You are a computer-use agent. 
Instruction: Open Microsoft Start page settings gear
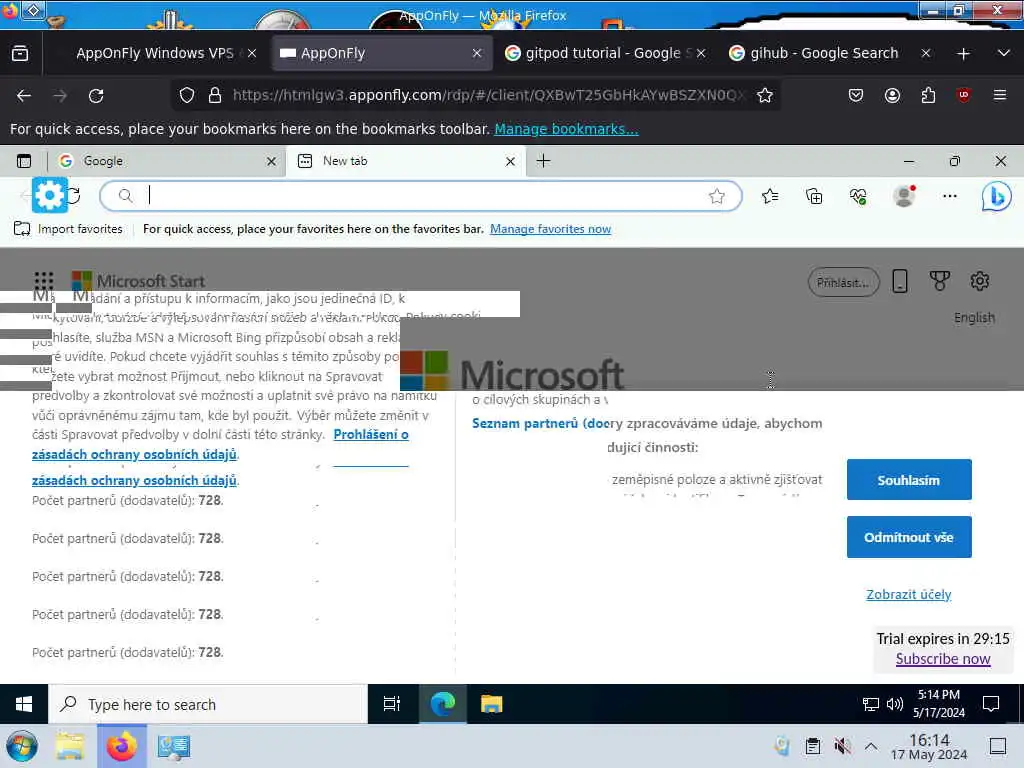coord(980,281)
